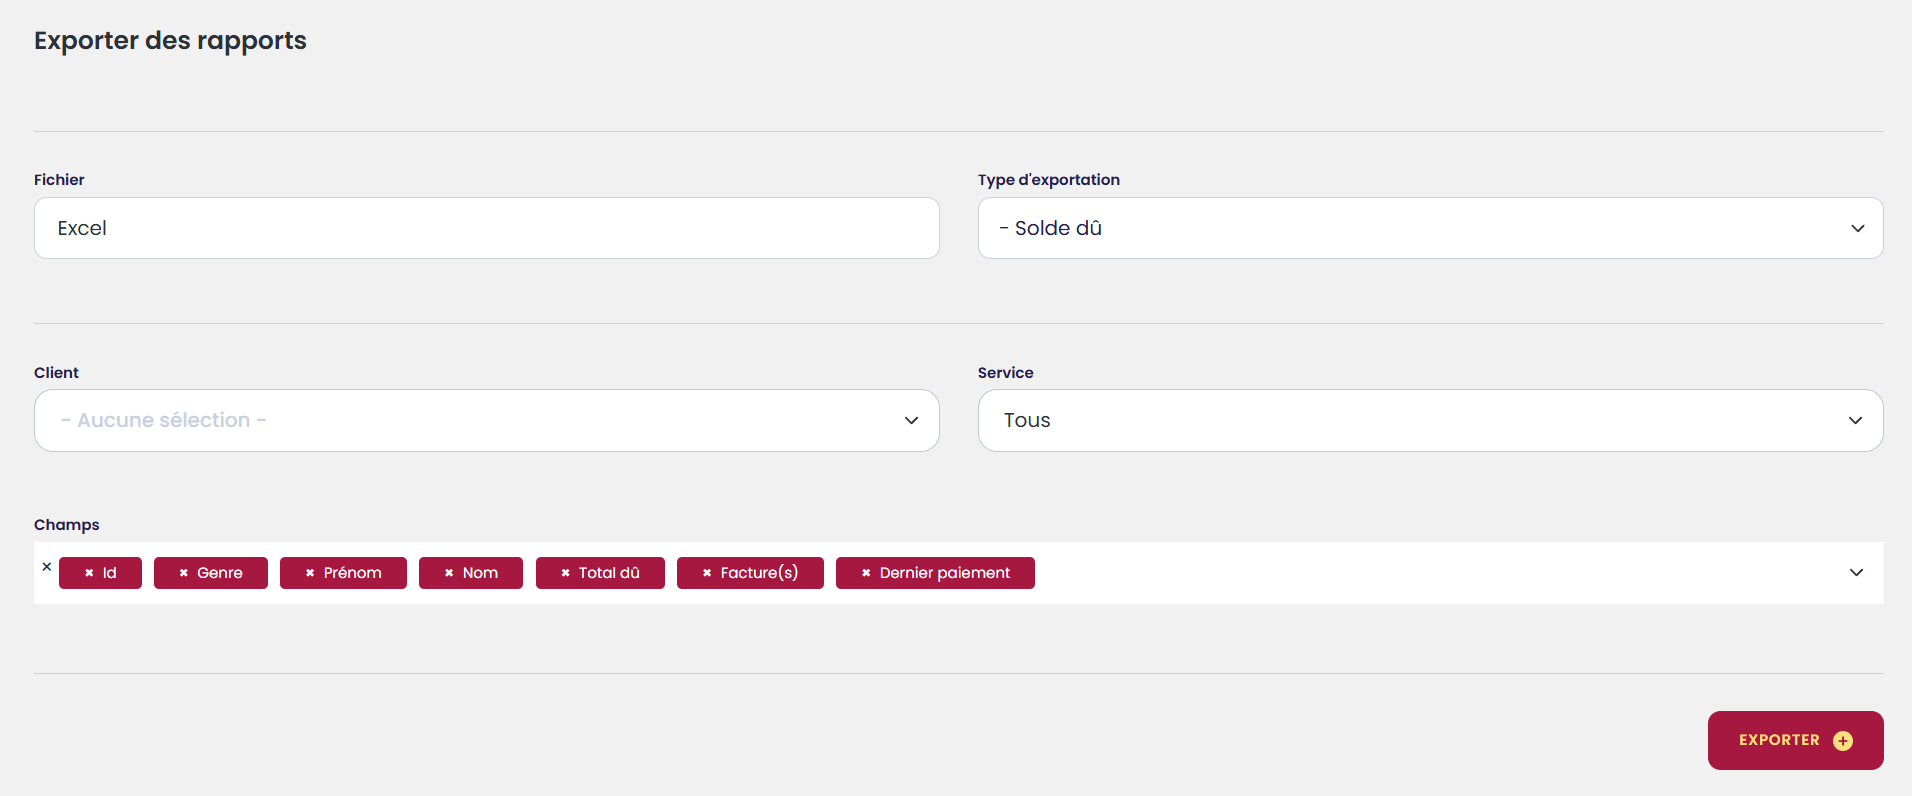Viewport: 1912px width, 796px height.
Task: Remove the Id field tag
Action: click(89, 573)
